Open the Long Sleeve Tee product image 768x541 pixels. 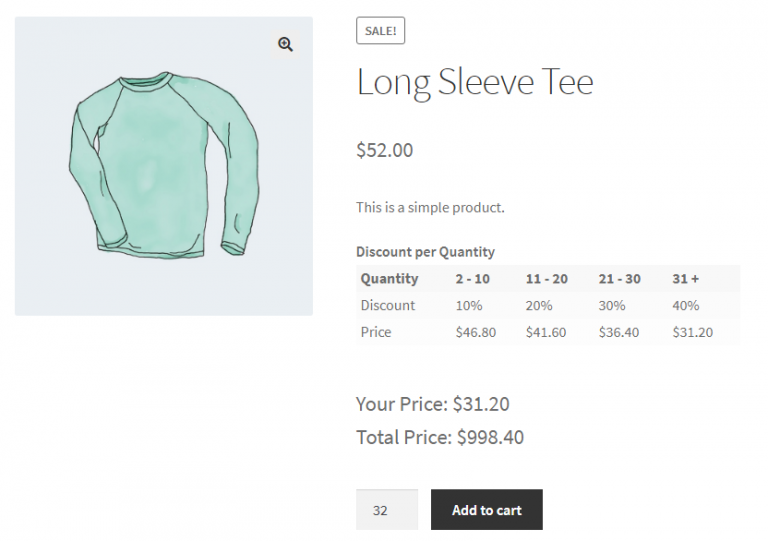(x=163, y=167)
